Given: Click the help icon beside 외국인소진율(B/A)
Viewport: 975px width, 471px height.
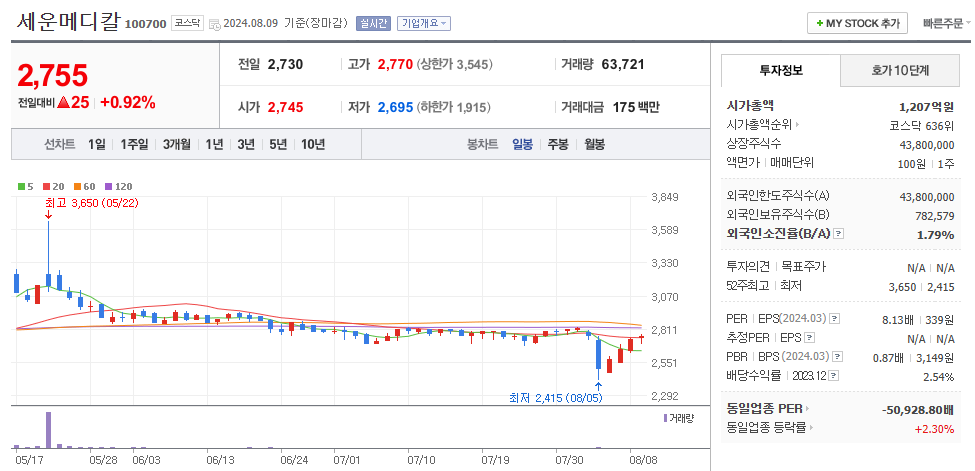Looking at the screenshot, I should 839,234.
